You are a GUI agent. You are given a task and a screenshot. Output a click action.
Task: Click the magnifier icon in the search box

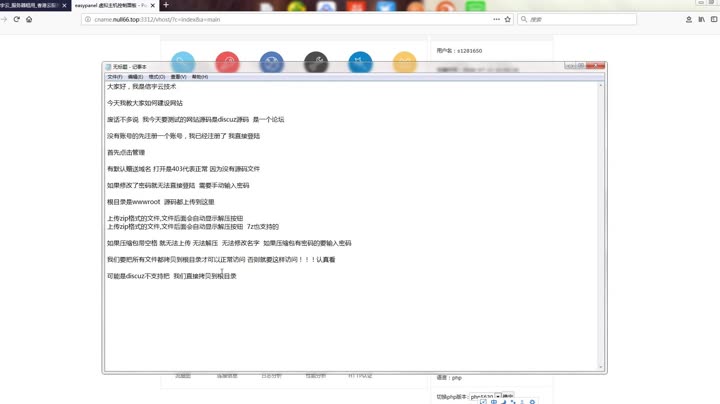point(524,19)
